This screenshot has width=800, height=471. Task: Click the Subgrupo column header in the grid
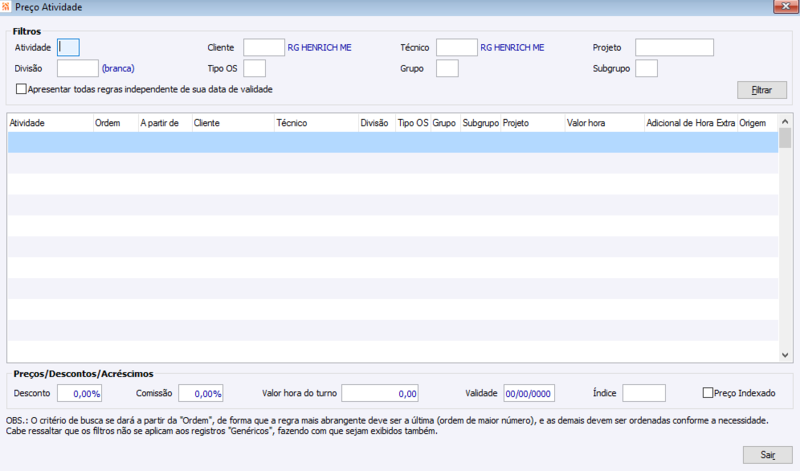coord(481,123)
